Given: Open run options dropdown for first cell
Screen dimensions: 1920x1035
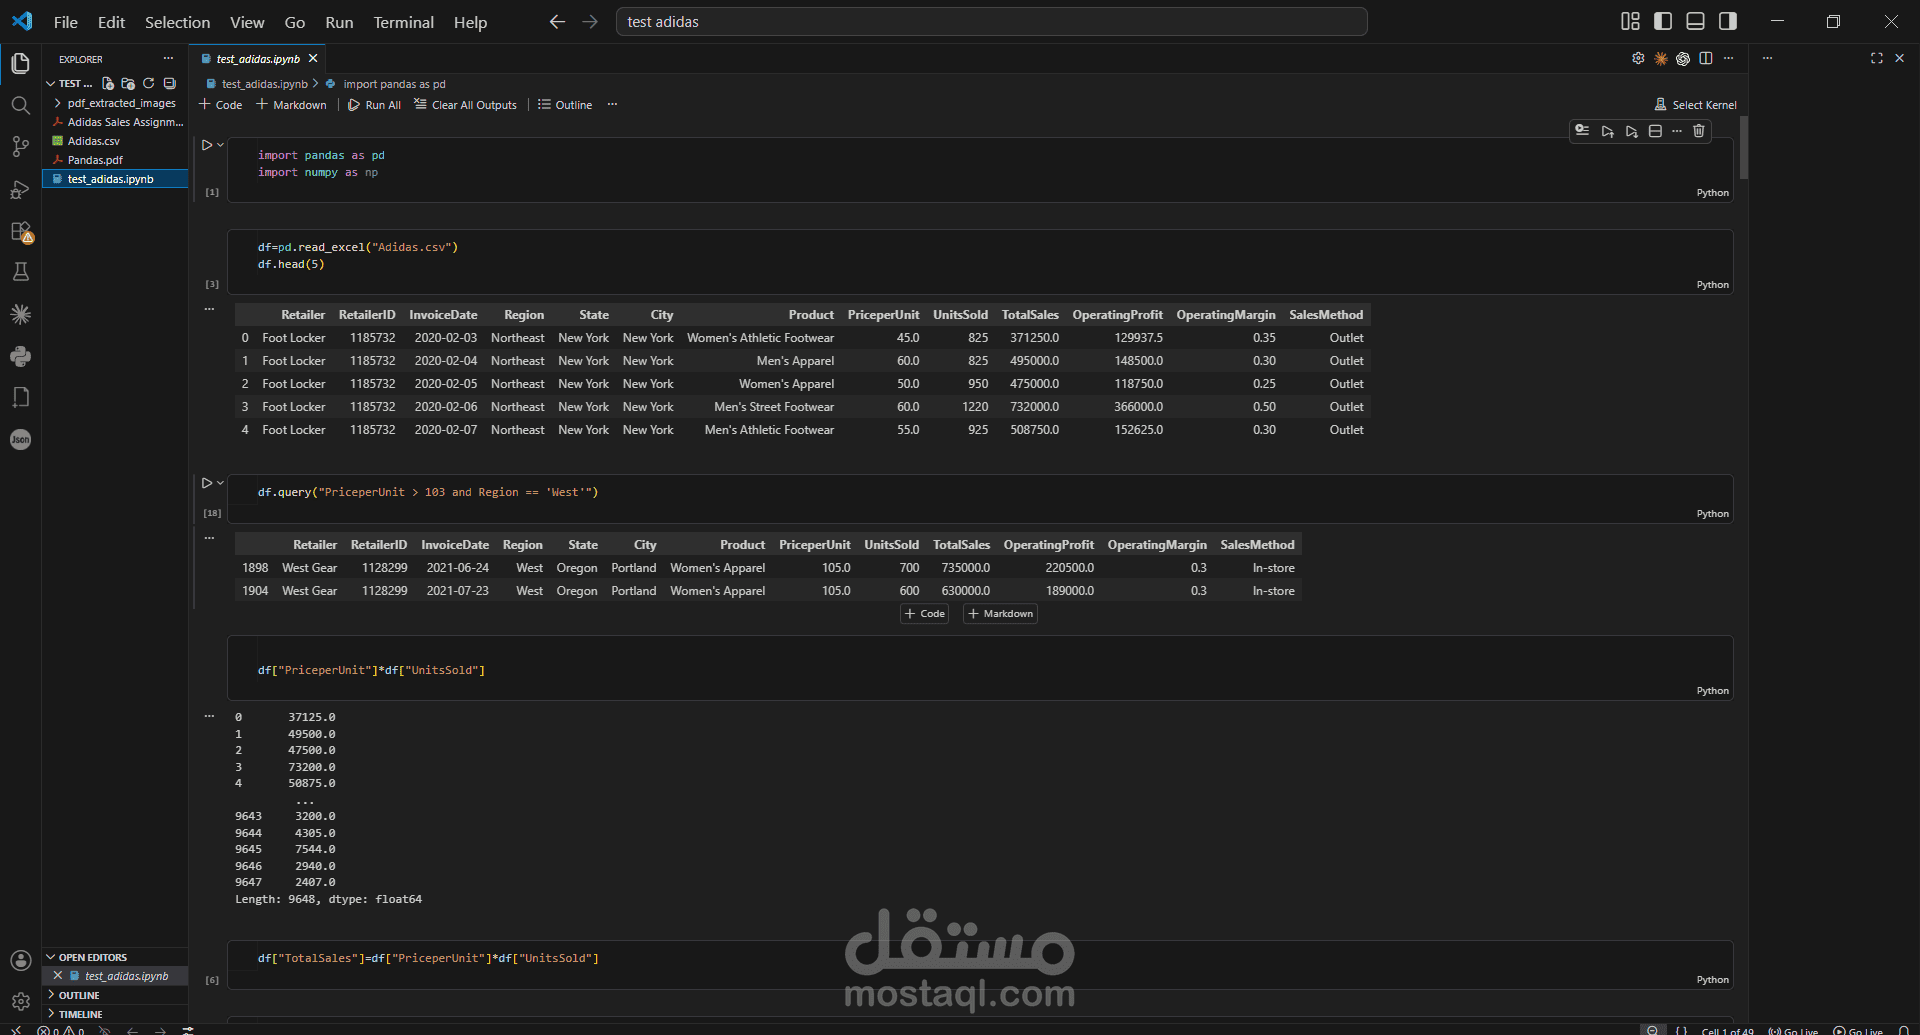Looking at the screenshot, I should click(221, 145).
